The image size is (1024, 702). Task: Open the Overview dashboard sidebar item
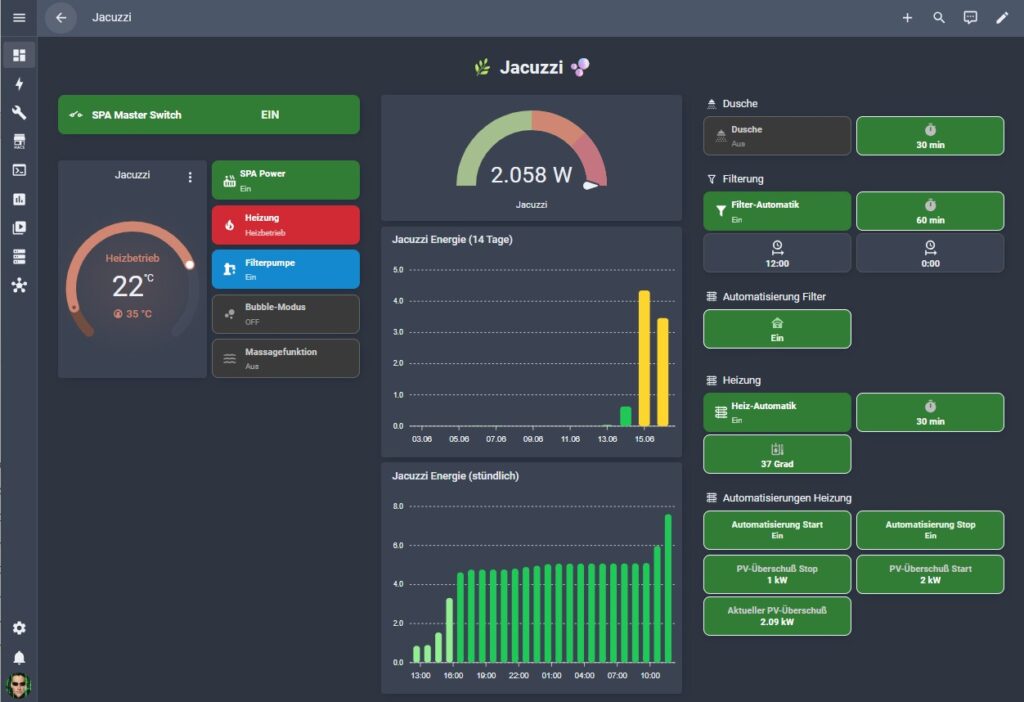click(x=19, y=55)
